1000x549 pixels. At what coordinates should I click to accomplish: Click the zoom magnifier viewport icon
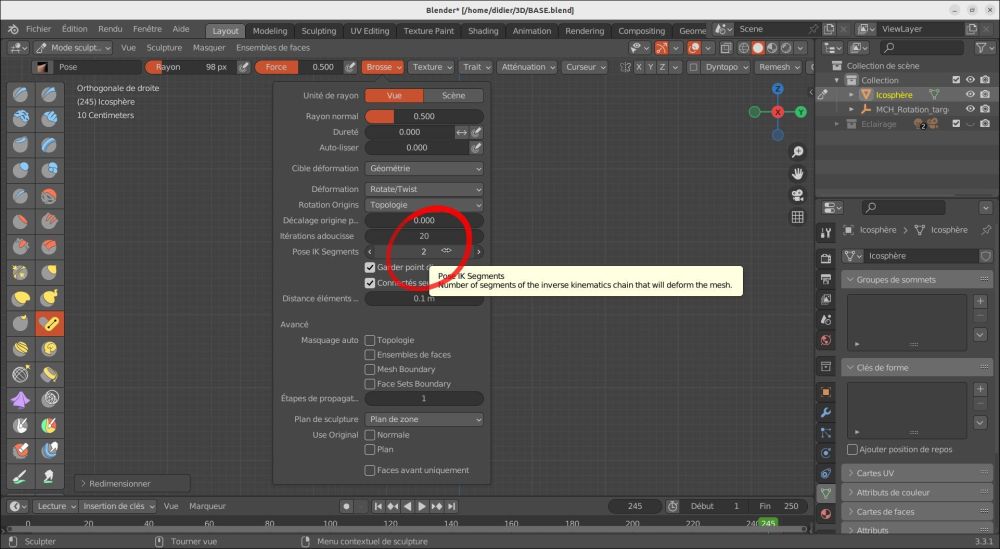797,152
